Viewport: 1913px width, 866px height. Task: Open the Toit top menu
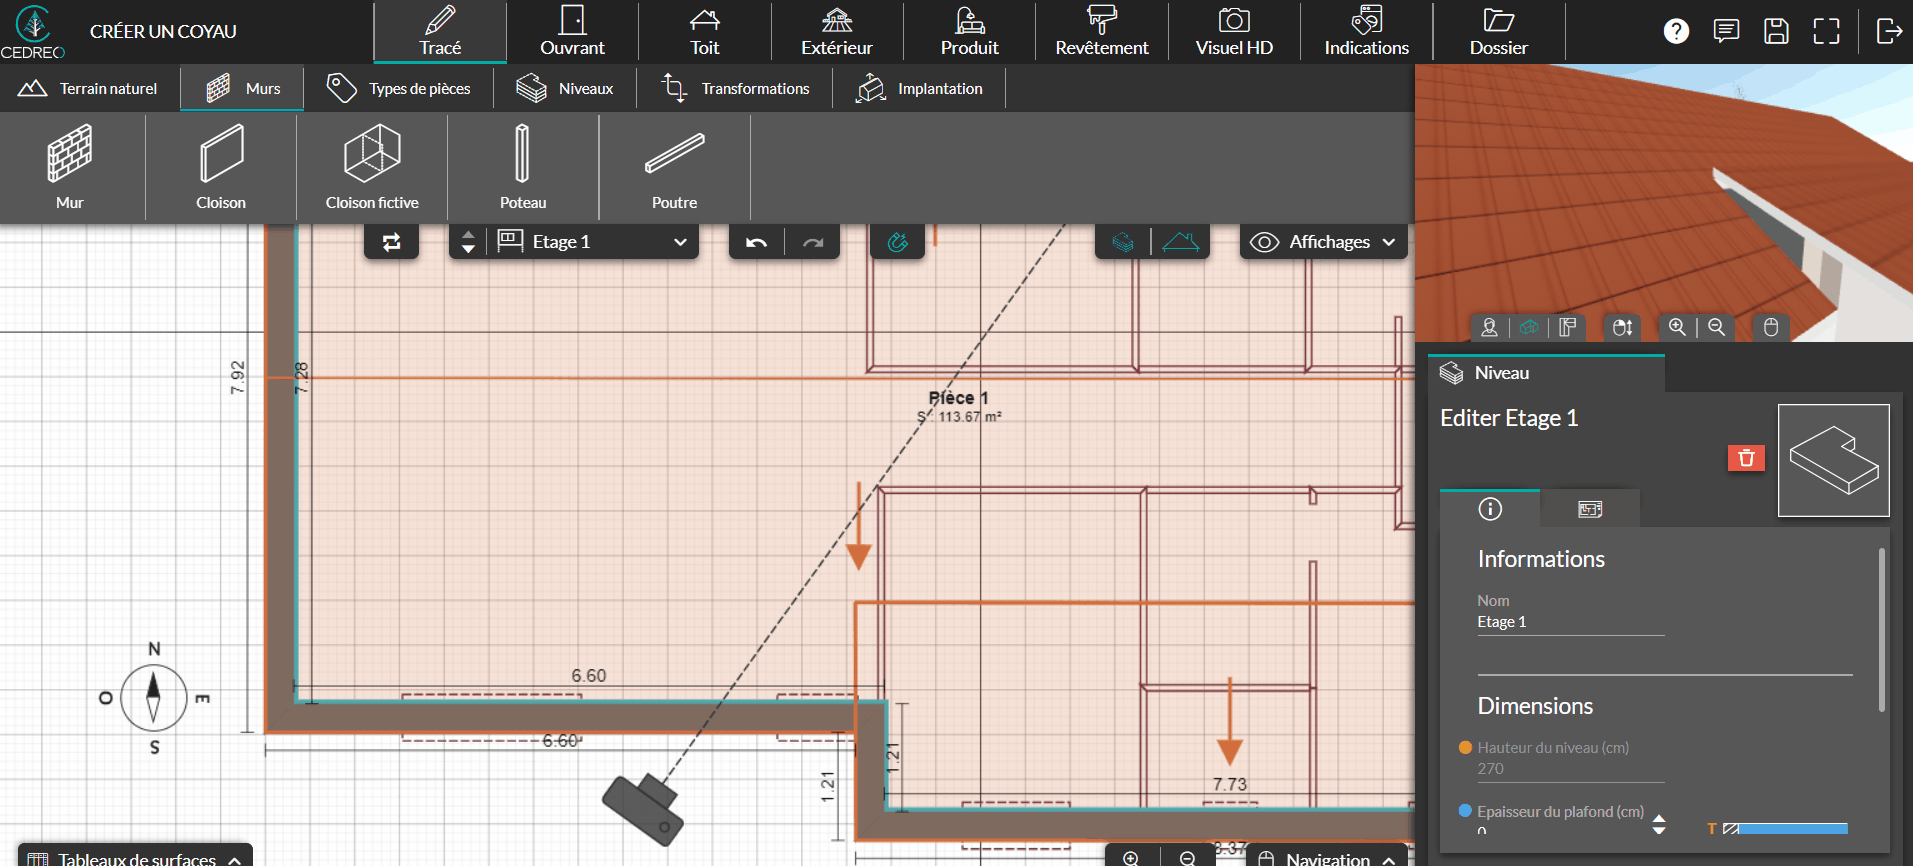point(704,32)
